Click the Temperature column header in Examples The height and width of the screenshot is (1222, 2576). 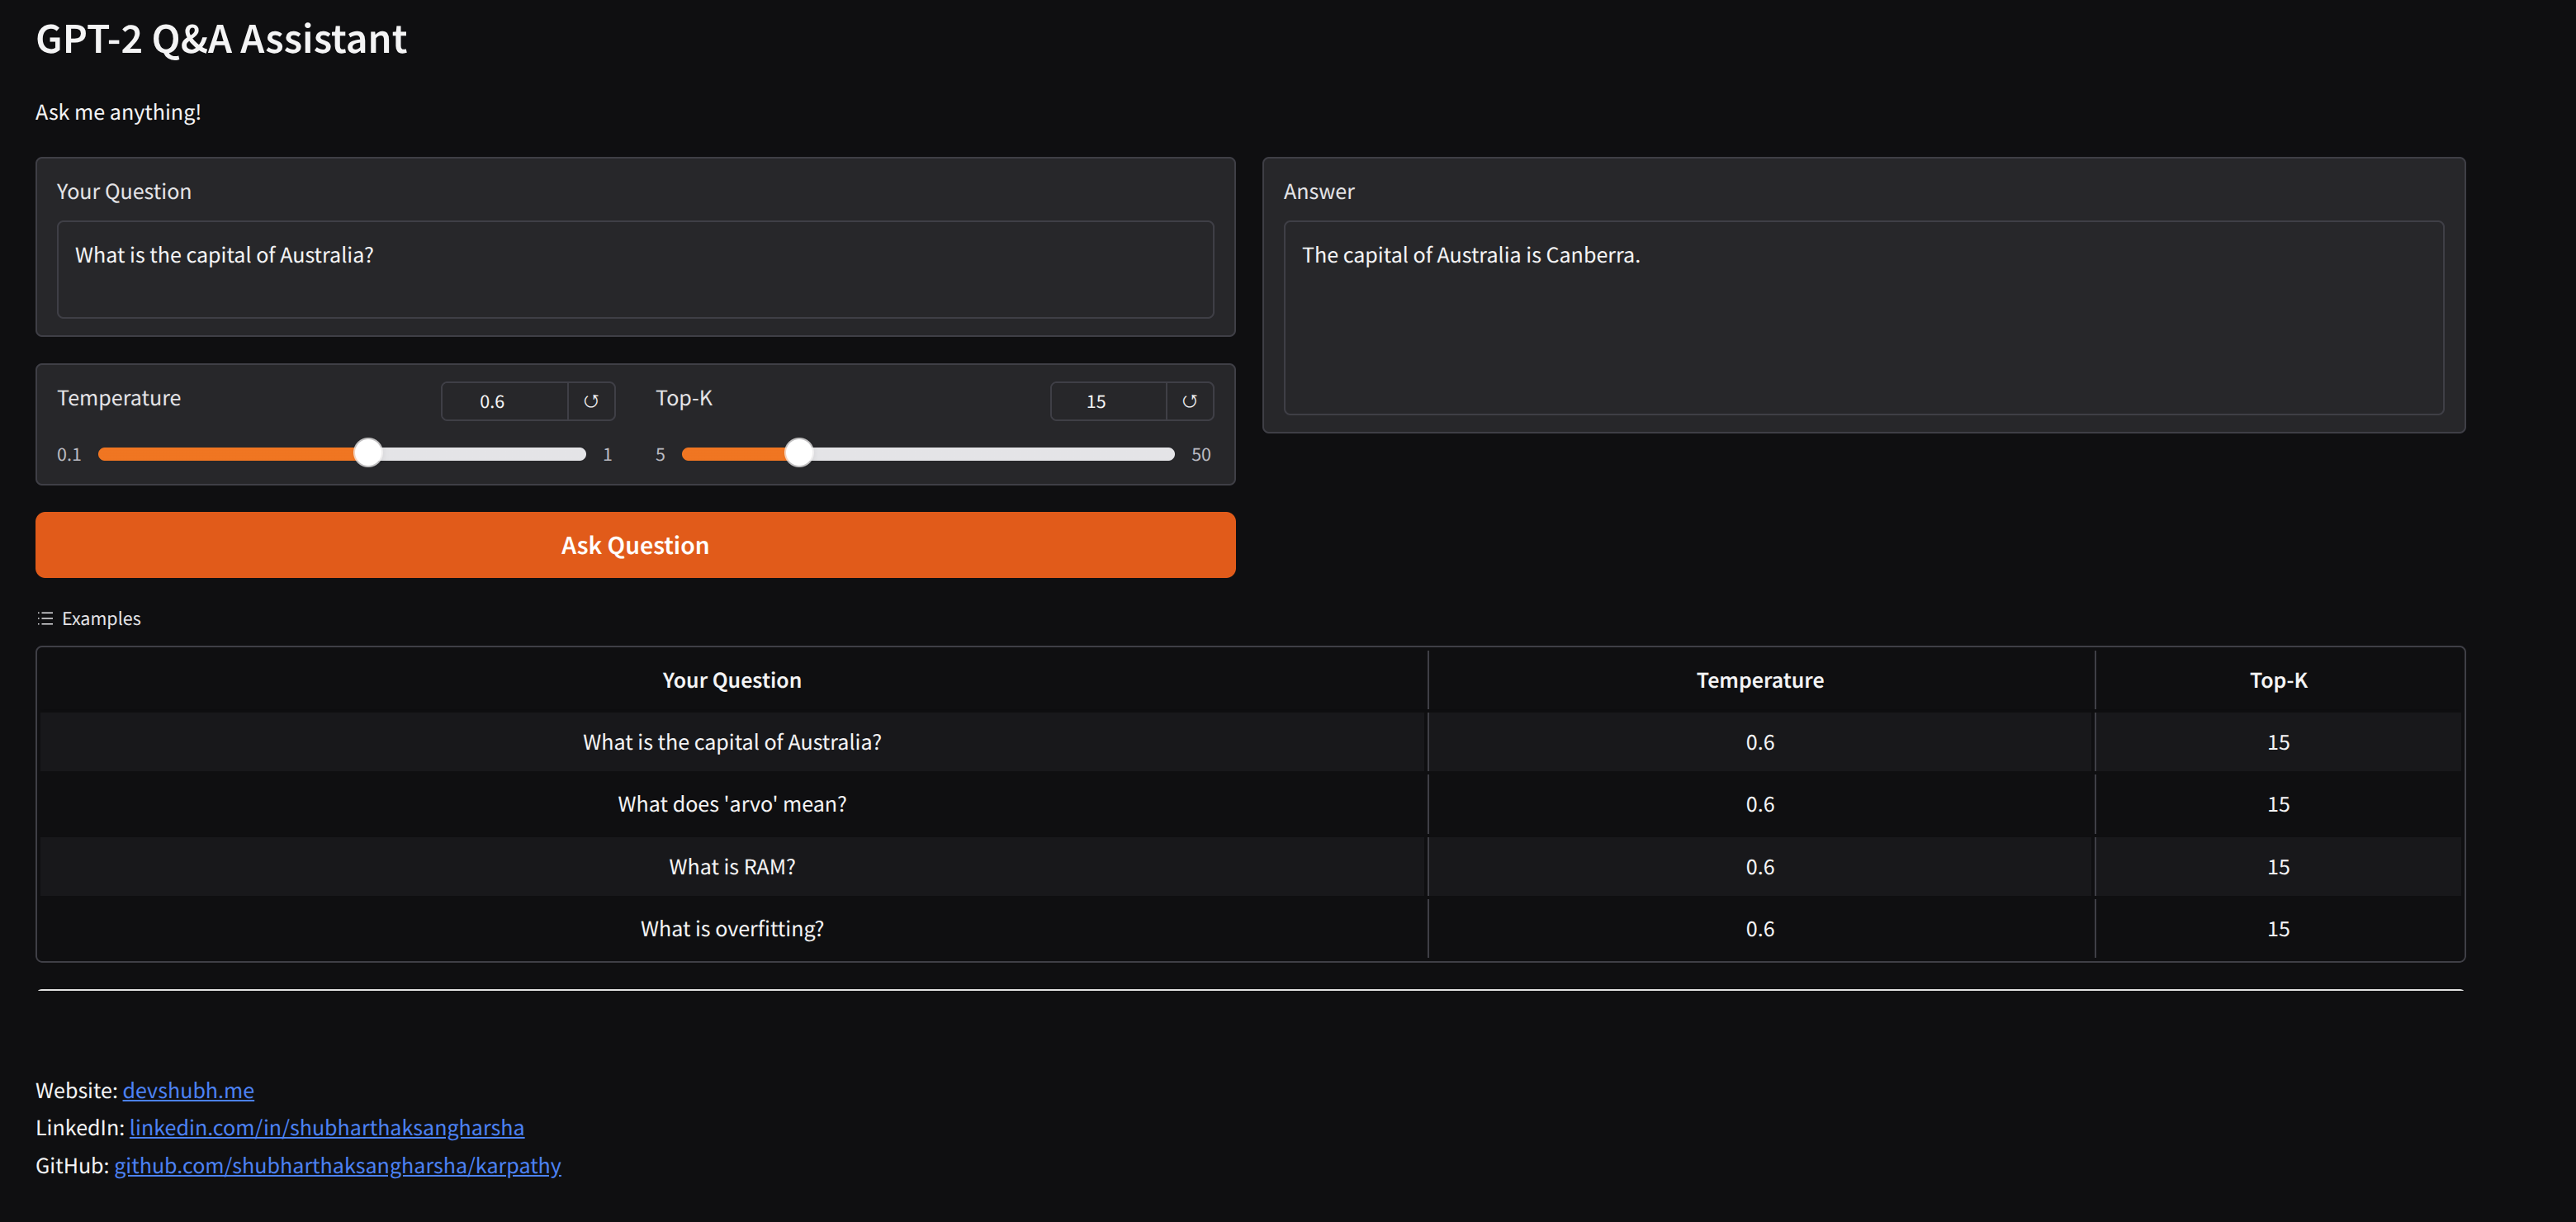coord(1760,680)
